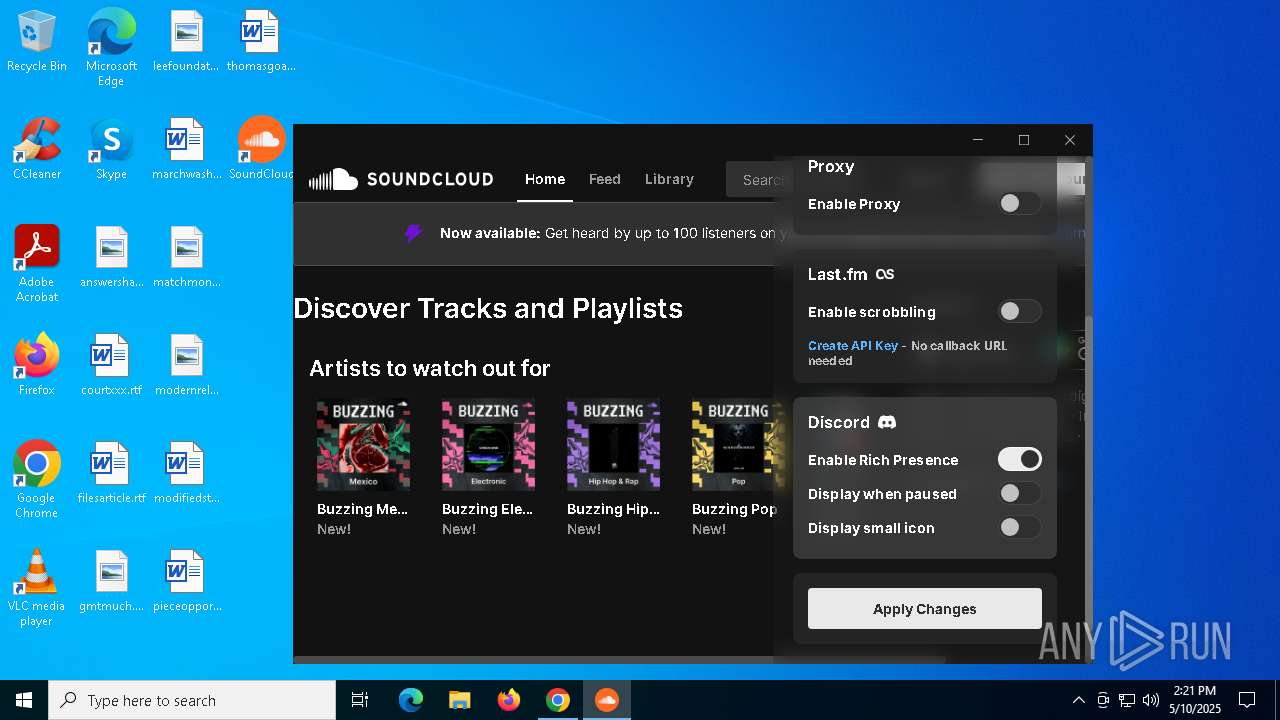The image size is (1280, 720).
Task: Close the SoundCloud window
Action: click(1070, 140)
